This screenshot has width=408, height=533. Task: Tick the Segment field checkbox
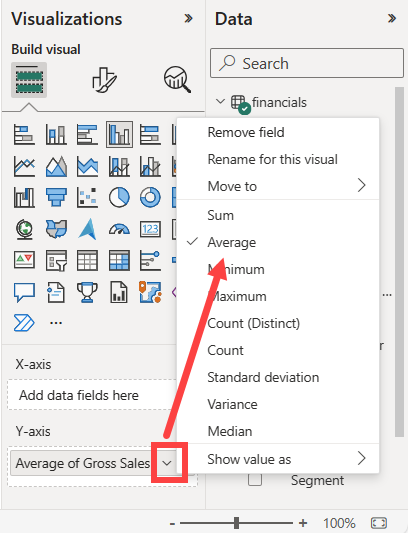click(x=255, y=480)
